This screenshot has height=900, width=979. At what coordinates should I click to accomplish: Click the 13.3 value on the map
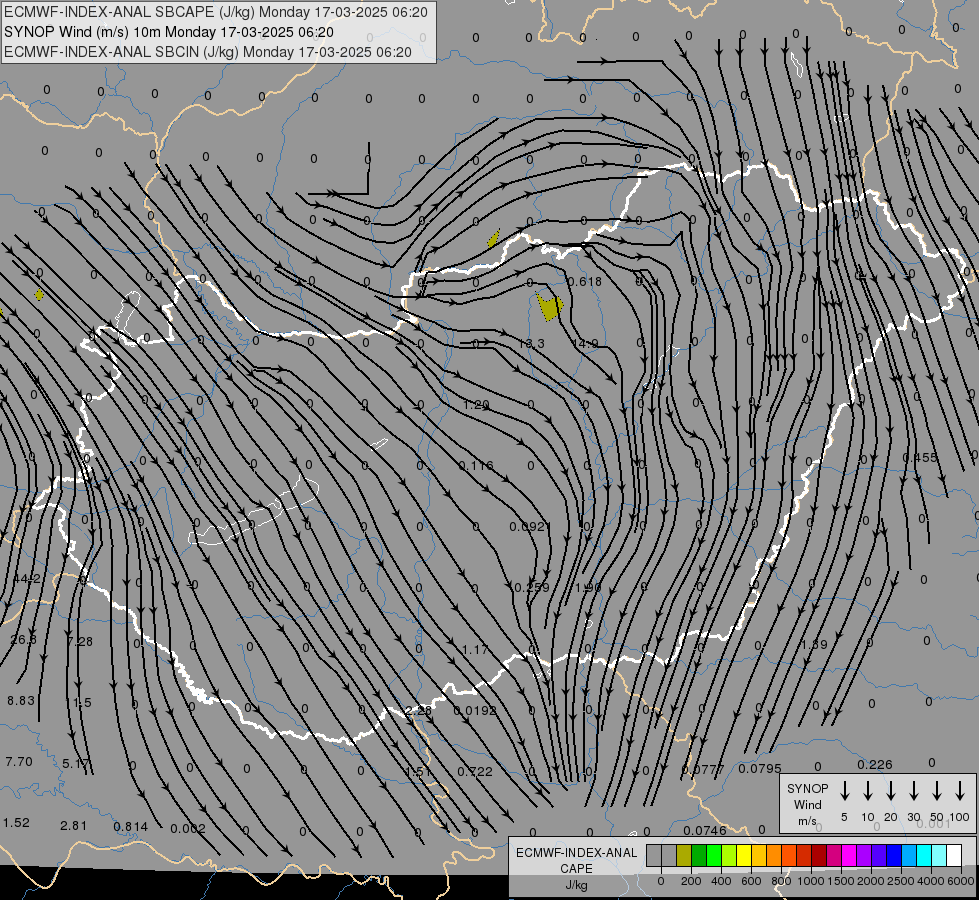pyautogui.click(x=531, y=344)
